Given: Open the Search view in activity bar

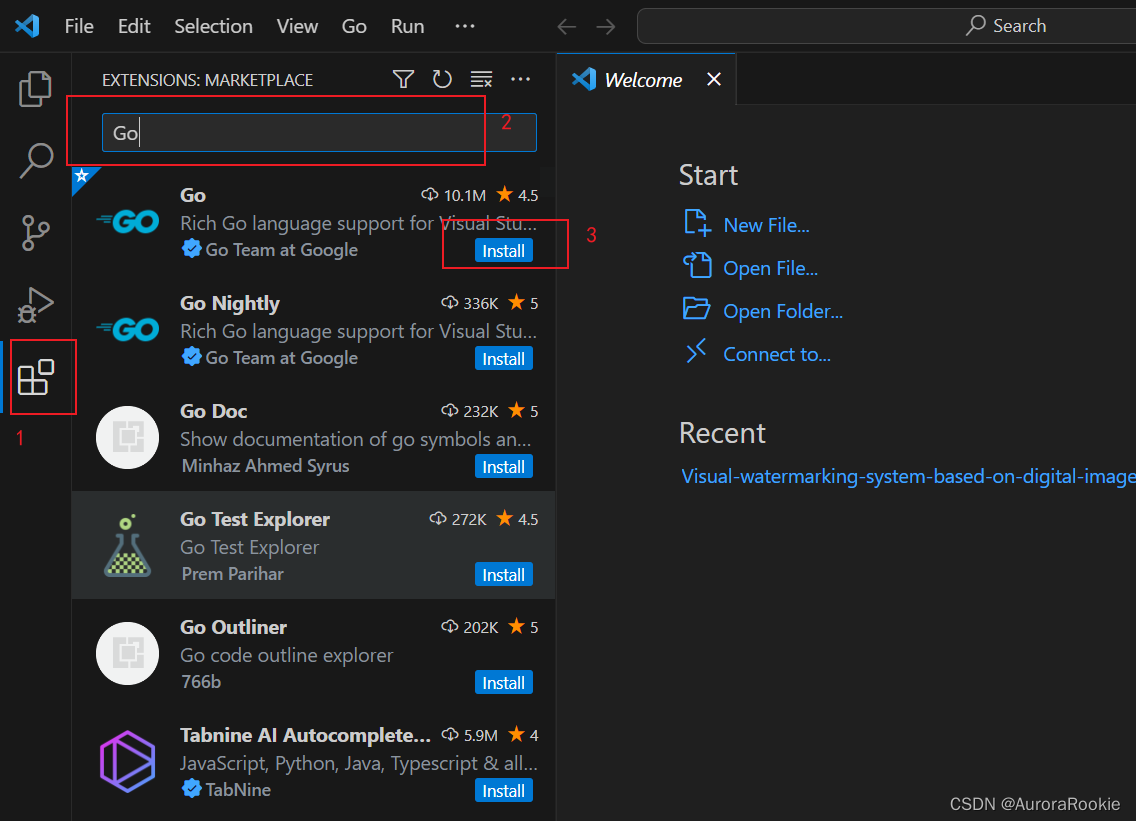Looking at the screenshot, I should click(36, 160).
